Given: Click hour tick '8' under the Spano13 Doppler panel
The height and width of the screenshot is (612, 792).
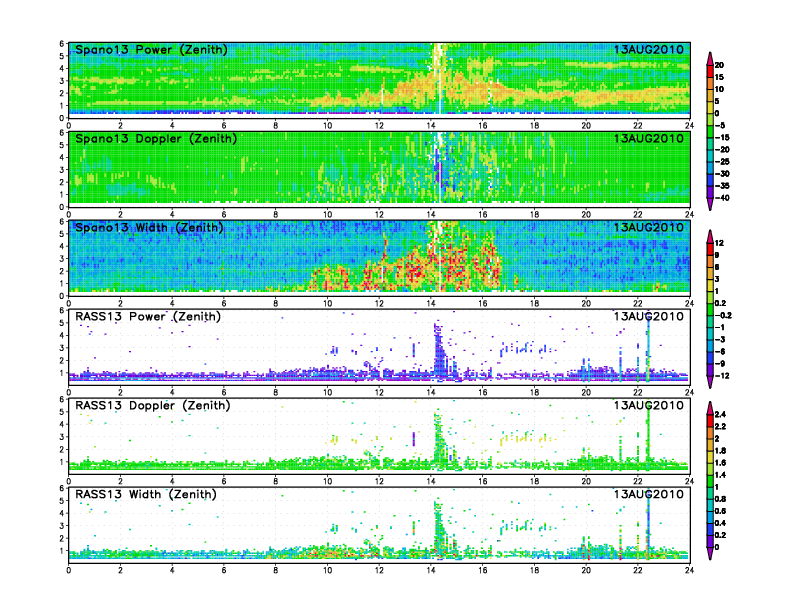Looking at the screenshot, I should tap(276, 215).
